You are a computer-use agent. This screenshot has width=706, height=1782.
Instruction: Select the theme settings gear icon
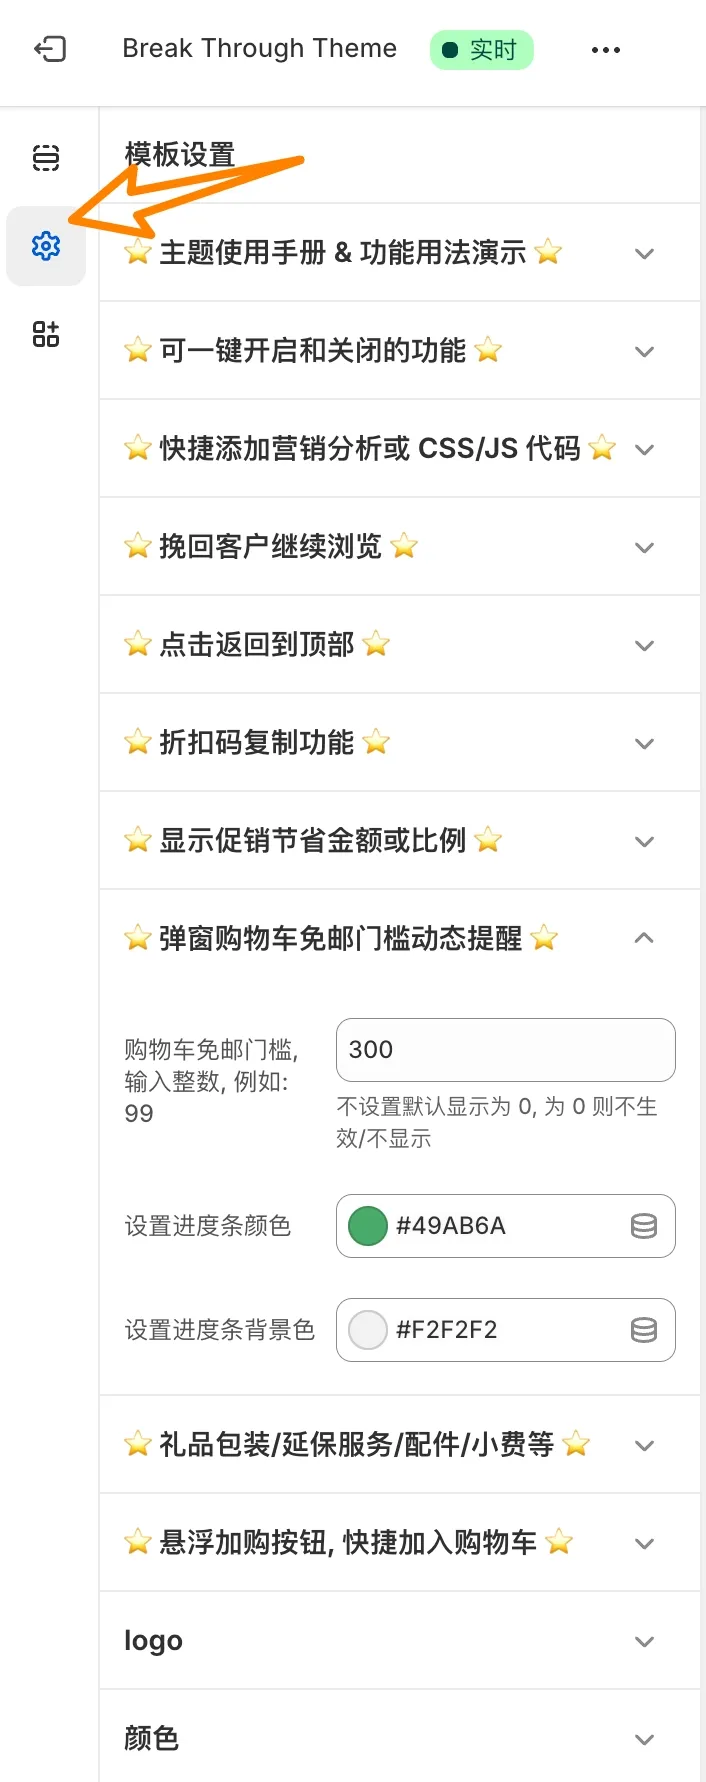point(45,245)
